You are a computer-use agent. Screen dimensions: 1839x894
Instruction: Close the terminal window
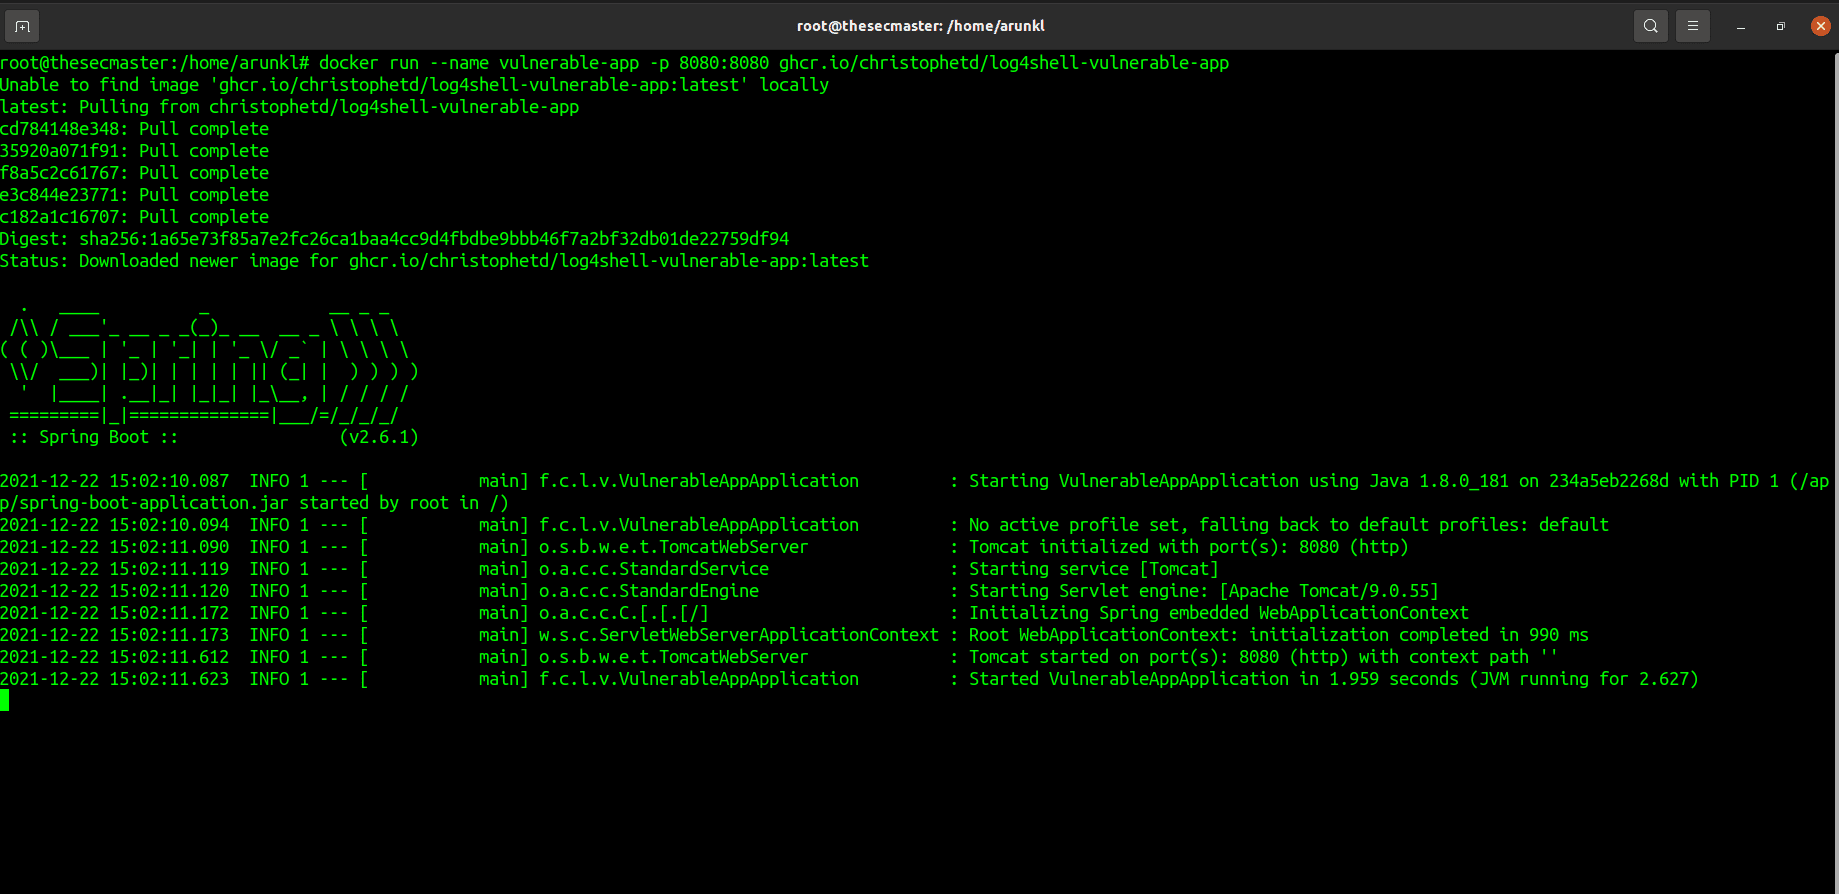[x=1820, y=27]
